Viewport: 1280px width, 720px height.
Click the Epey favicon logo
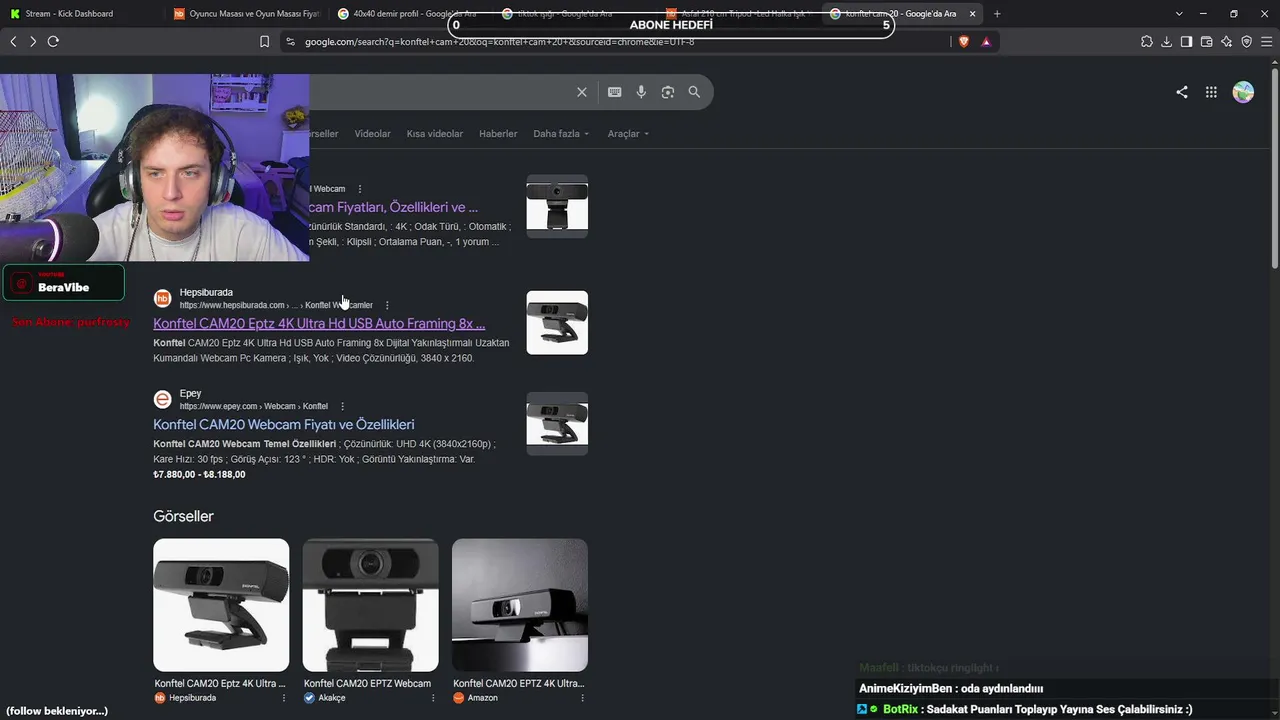[x=162, y=399]
